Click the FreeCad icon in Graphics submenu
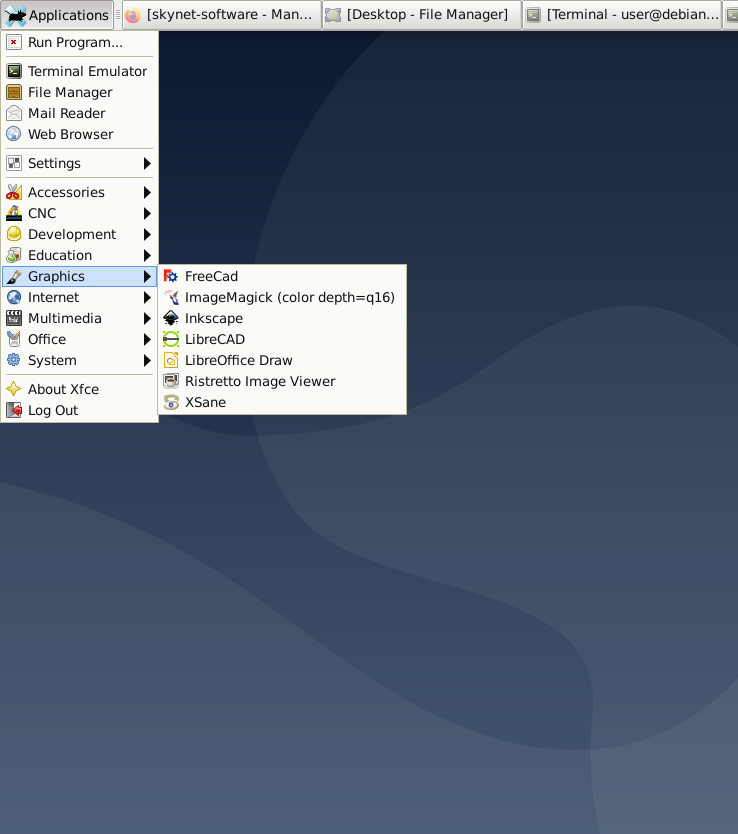 pyautogui.click(x=171, y=276)
